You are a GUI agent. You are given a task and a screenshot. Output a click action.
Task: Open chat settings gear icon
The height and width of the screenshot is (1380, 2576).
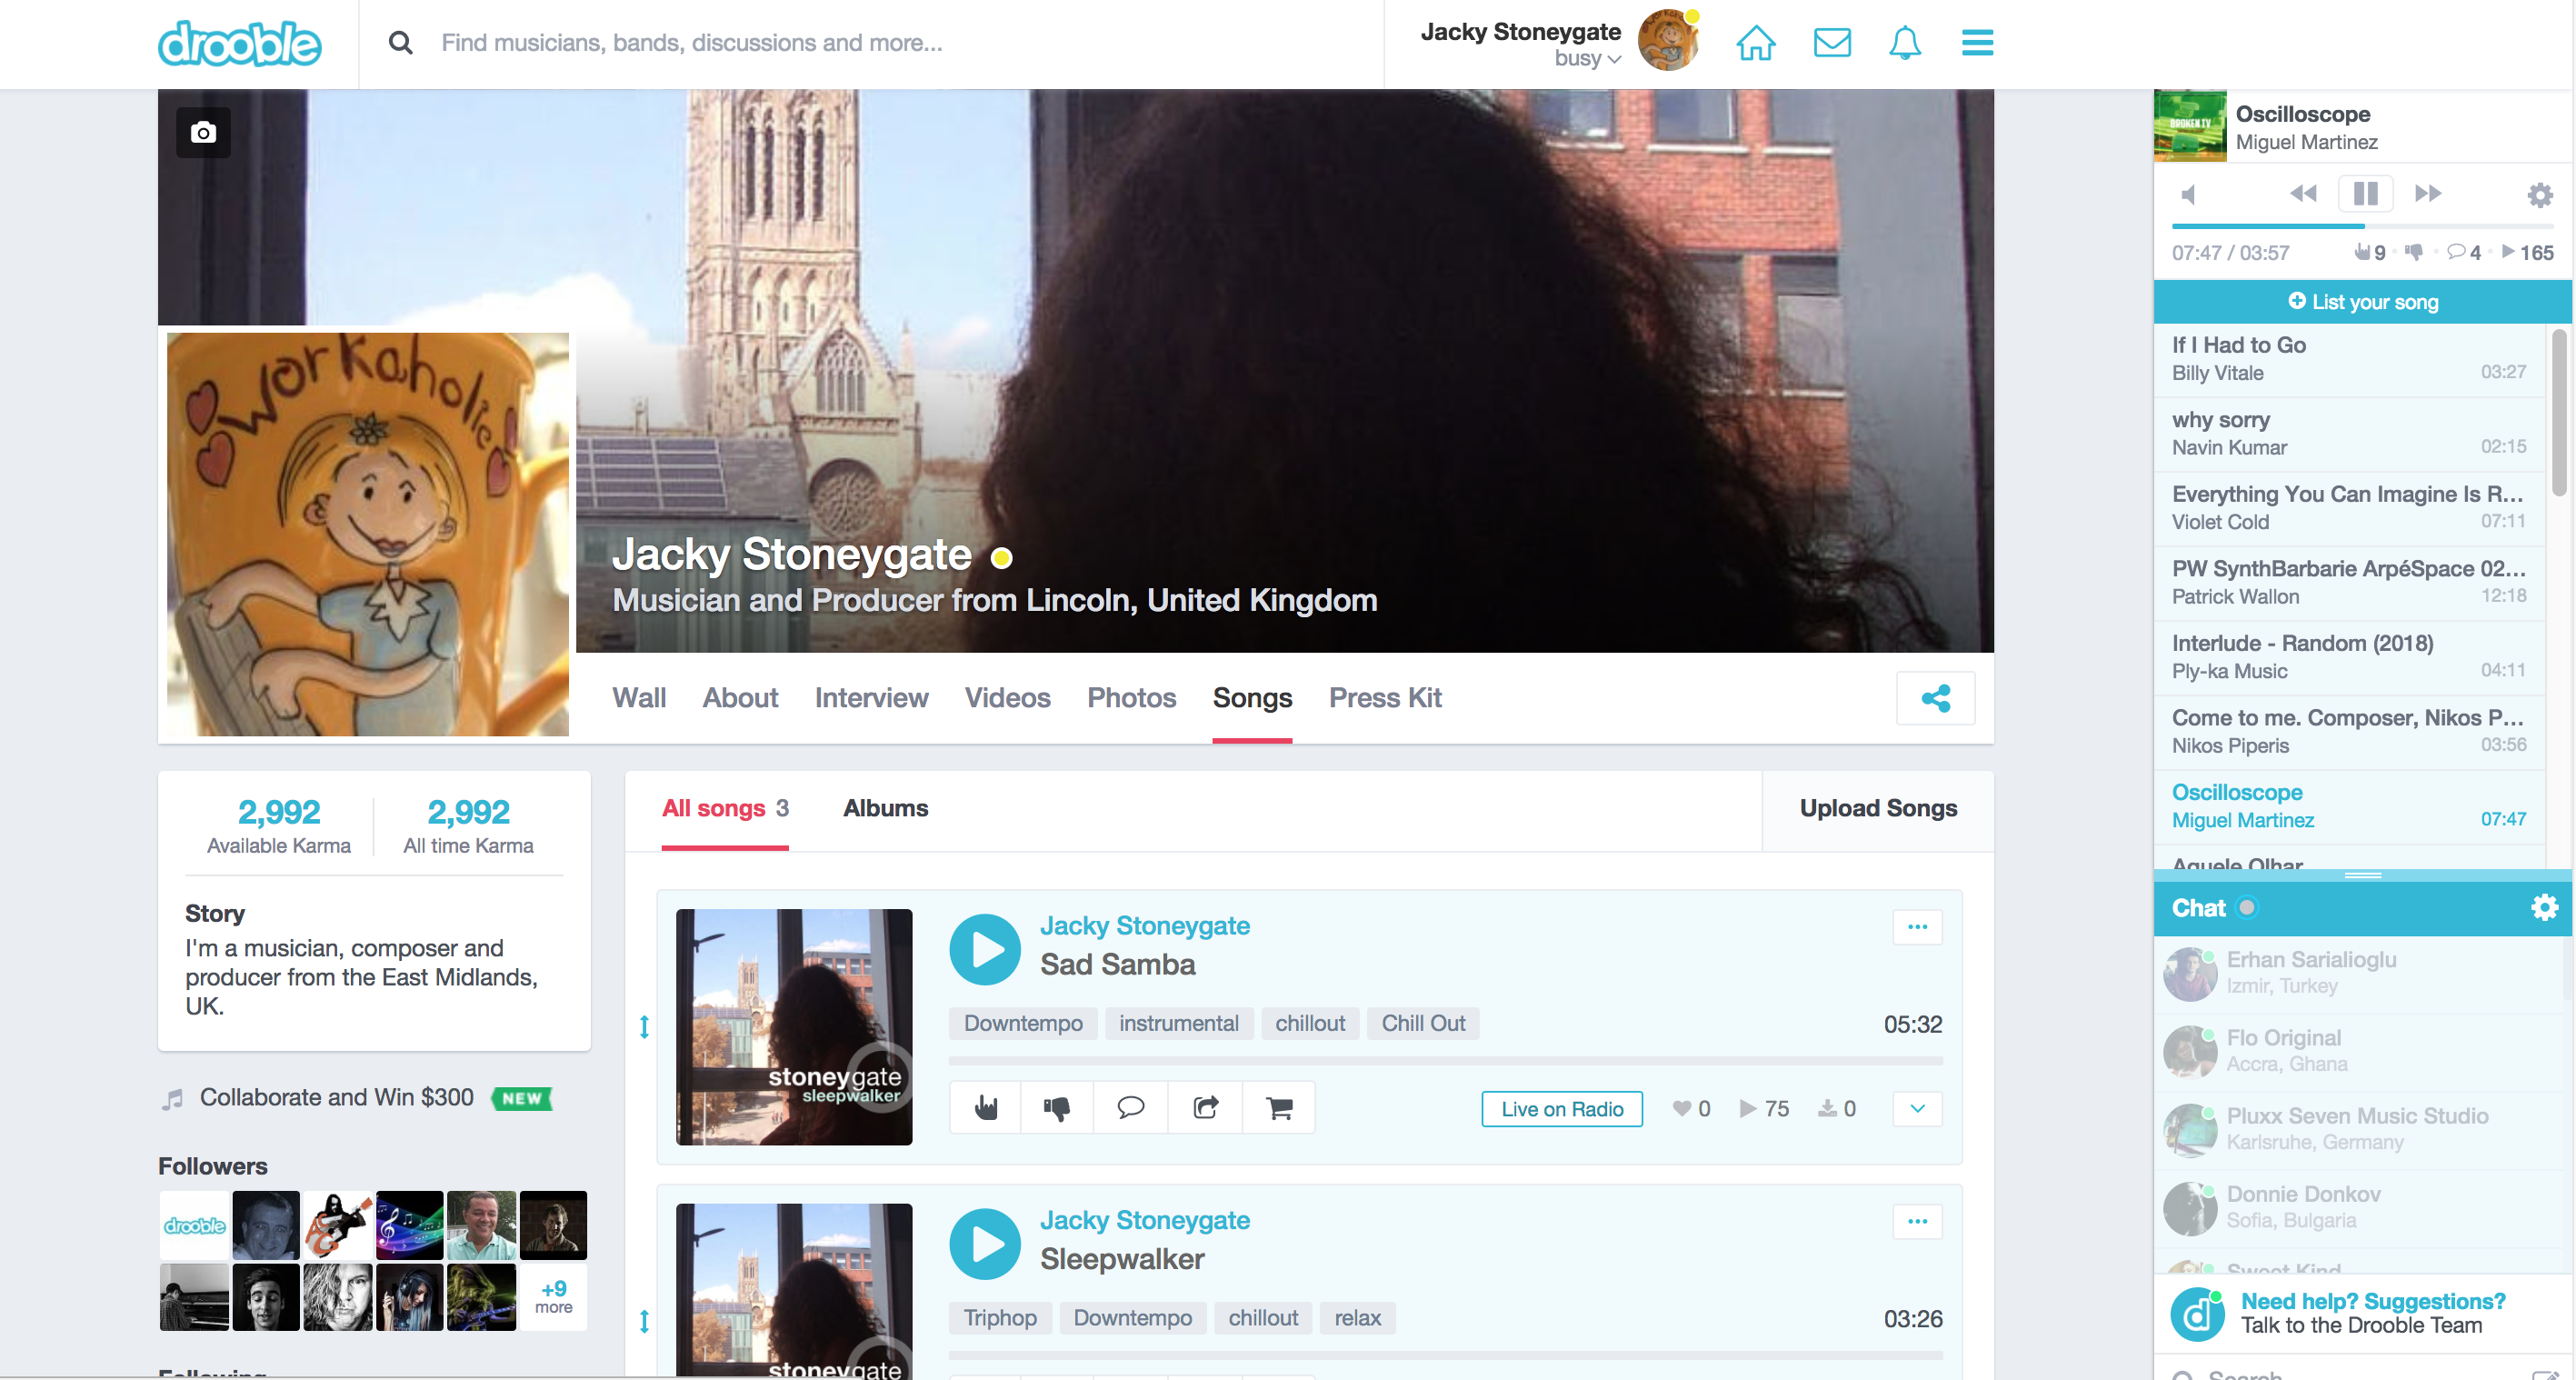2544,908
